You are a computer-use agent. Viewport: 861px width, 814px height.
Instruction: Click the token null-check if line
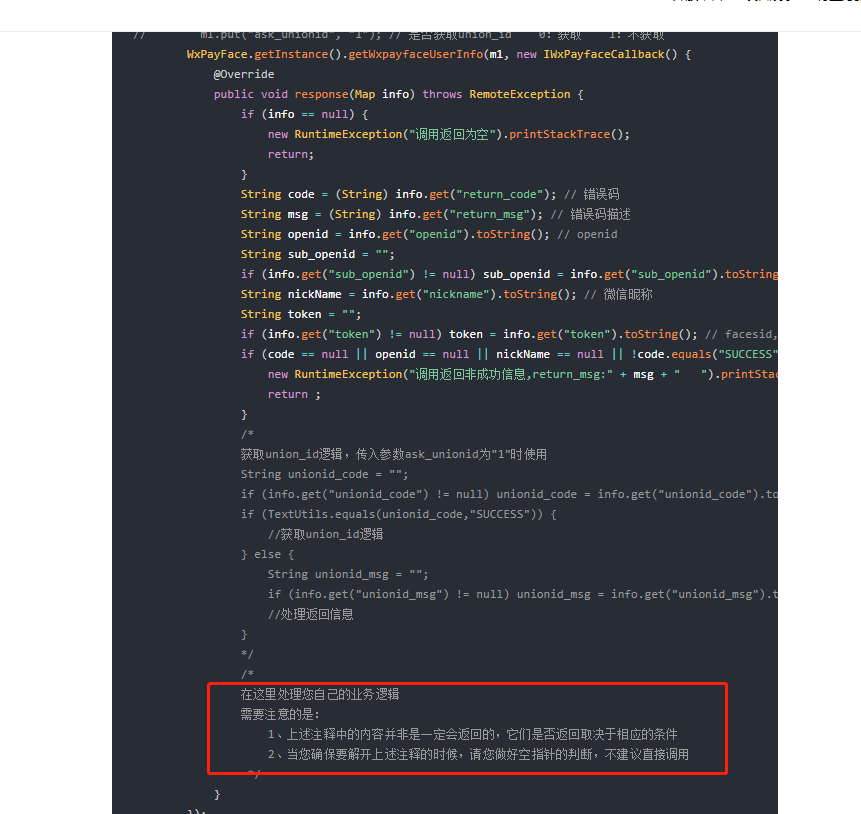pyautogui.click(x=509, y=334)
